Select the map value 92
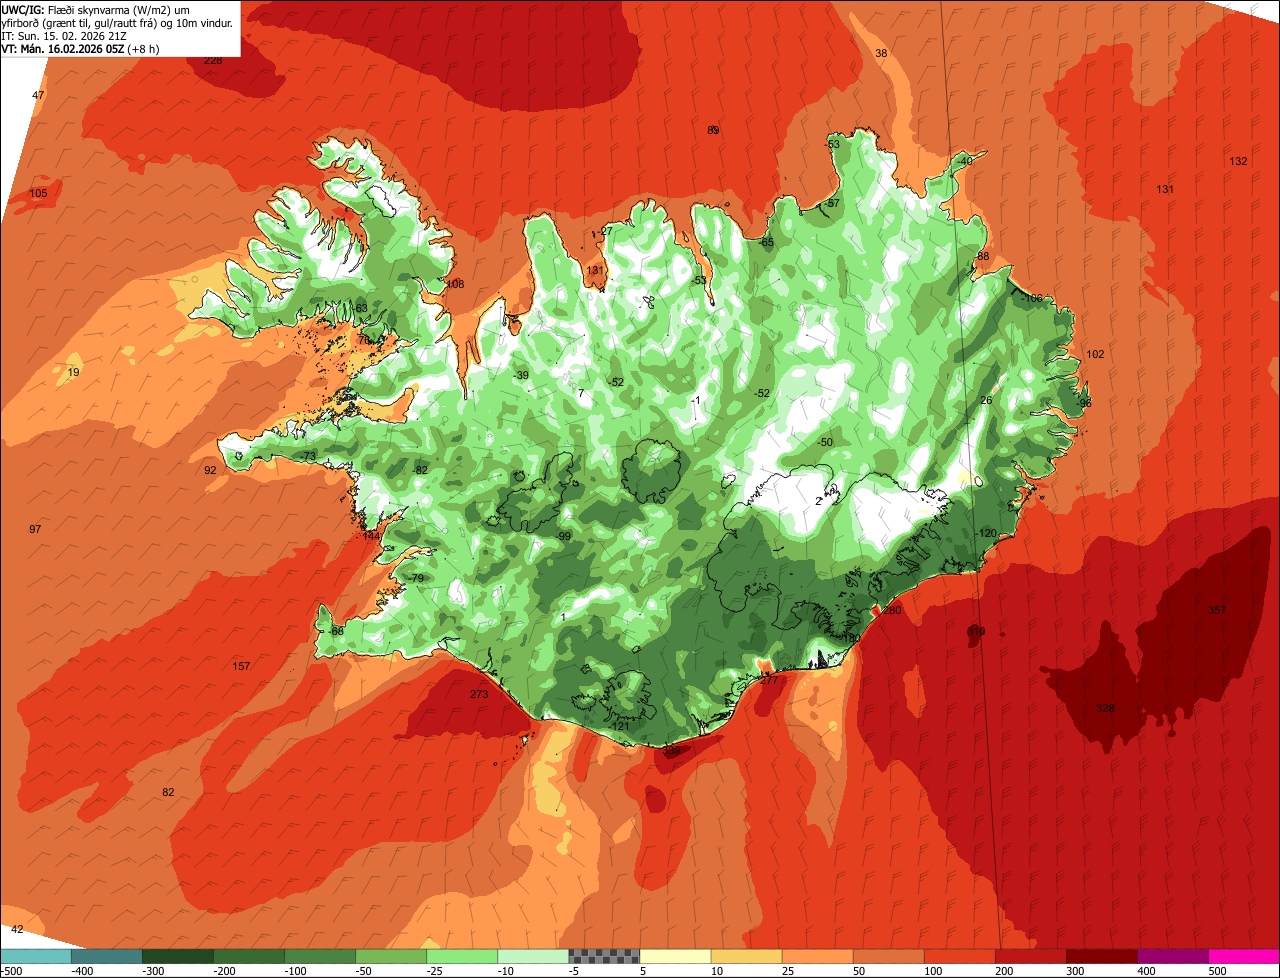1280x978 pixels. coord(210,470)
